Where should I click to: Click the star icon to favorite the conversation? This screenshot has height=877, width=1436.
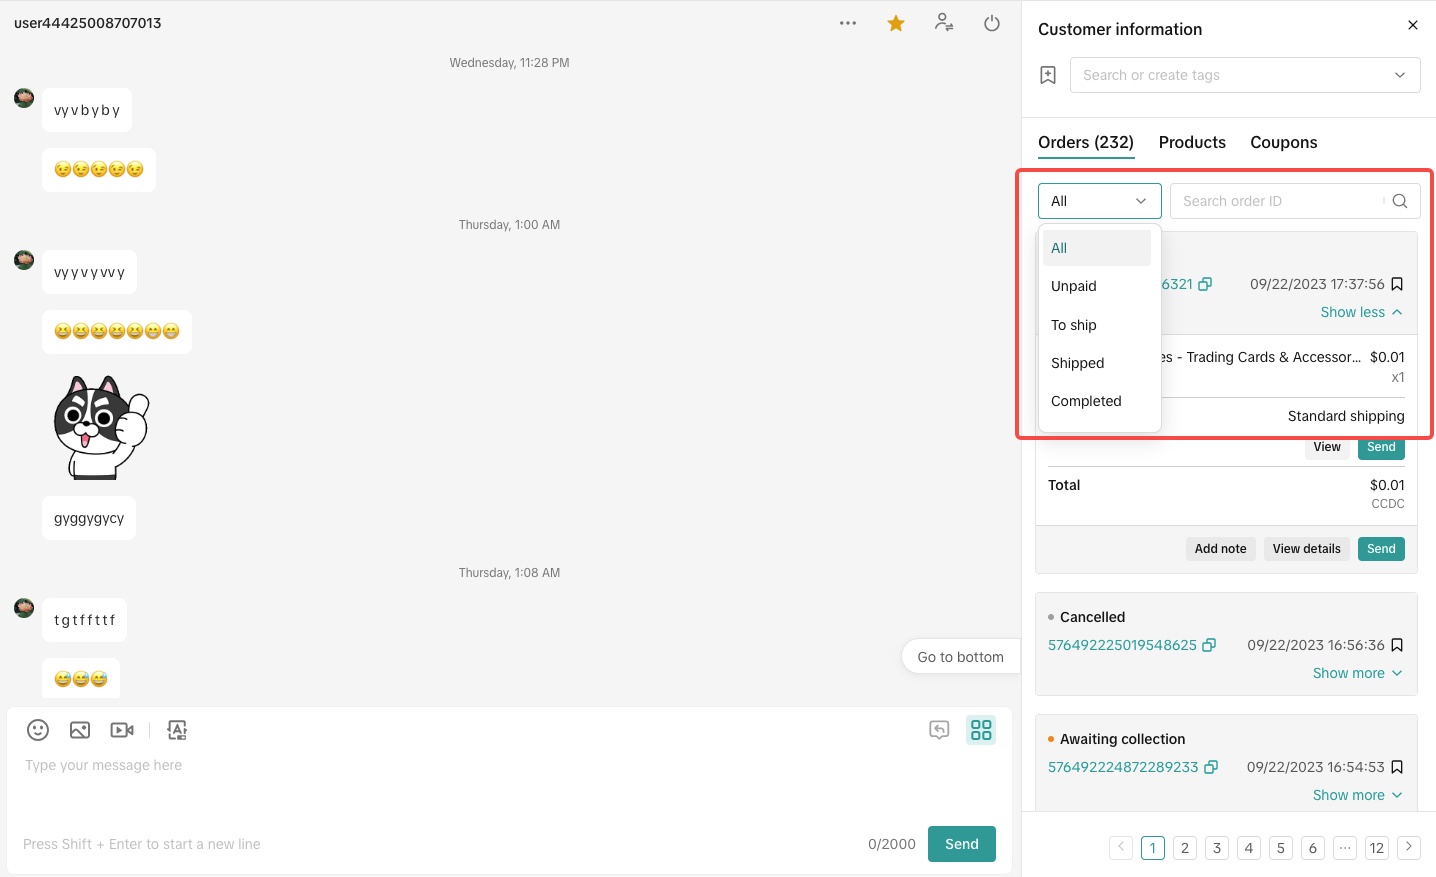(x=896, y=23)
